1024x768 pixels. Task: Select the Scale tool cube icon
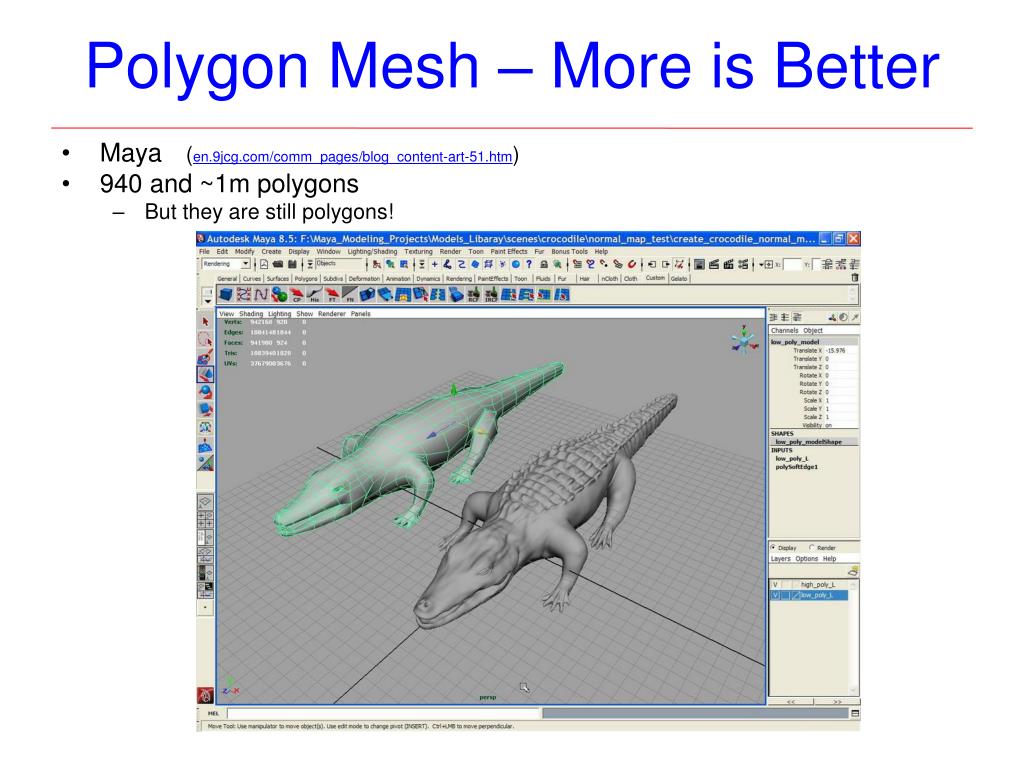[205, 409]
